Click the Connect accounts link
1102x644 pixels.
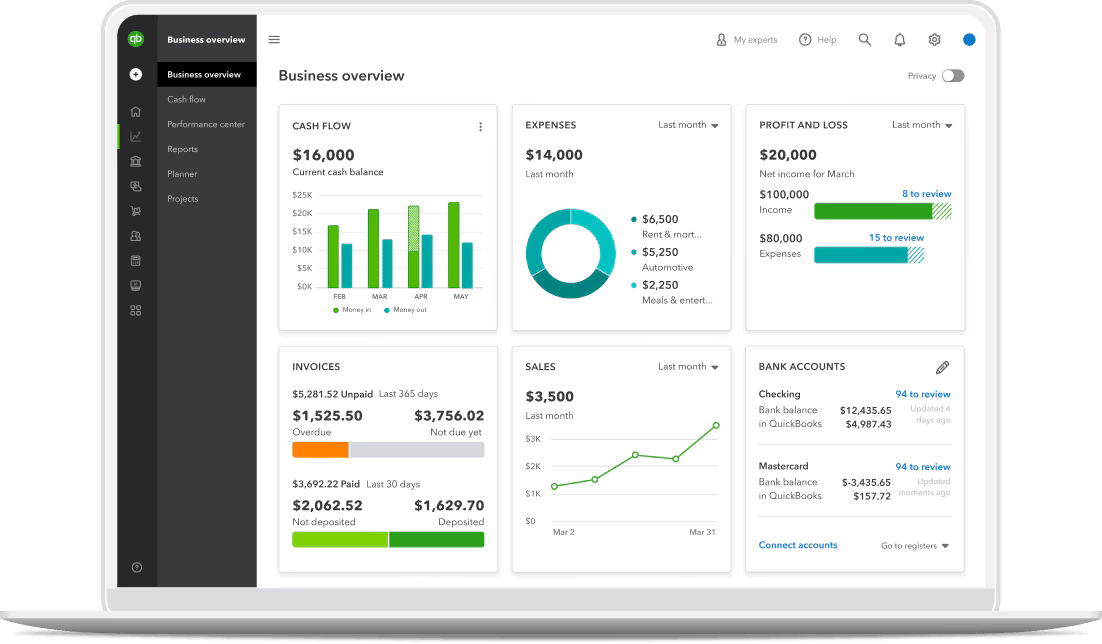798,545
